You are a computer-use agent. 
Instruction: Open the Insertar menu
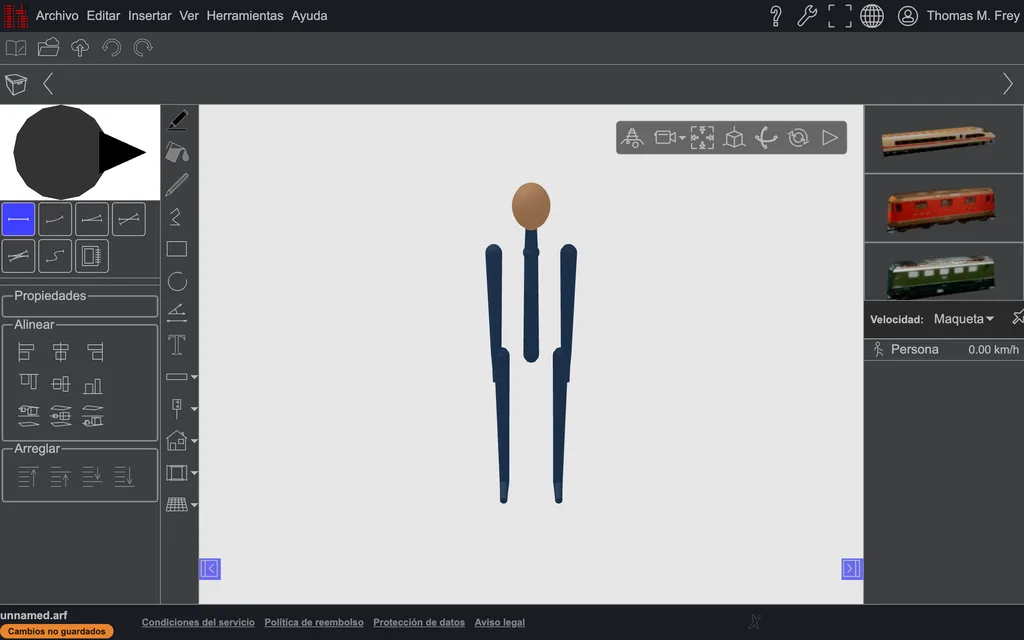(x=150, y=16)
